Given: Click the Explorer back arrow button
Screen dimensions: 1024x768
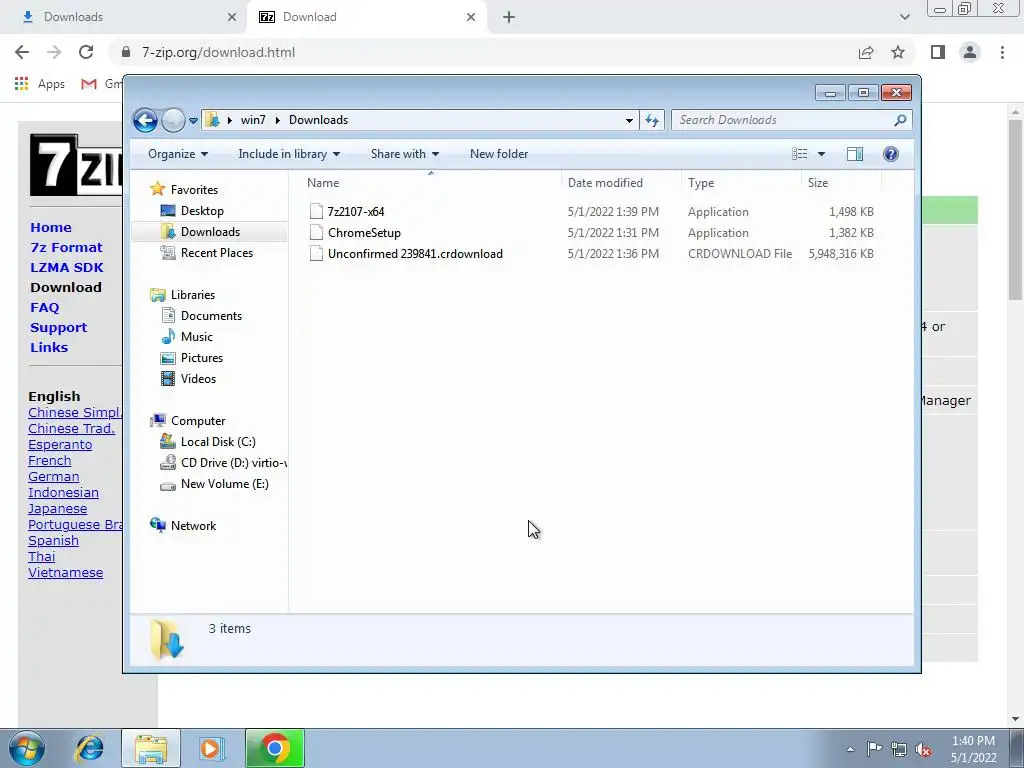Looking at the screenshot, I should tap(145, 120).
